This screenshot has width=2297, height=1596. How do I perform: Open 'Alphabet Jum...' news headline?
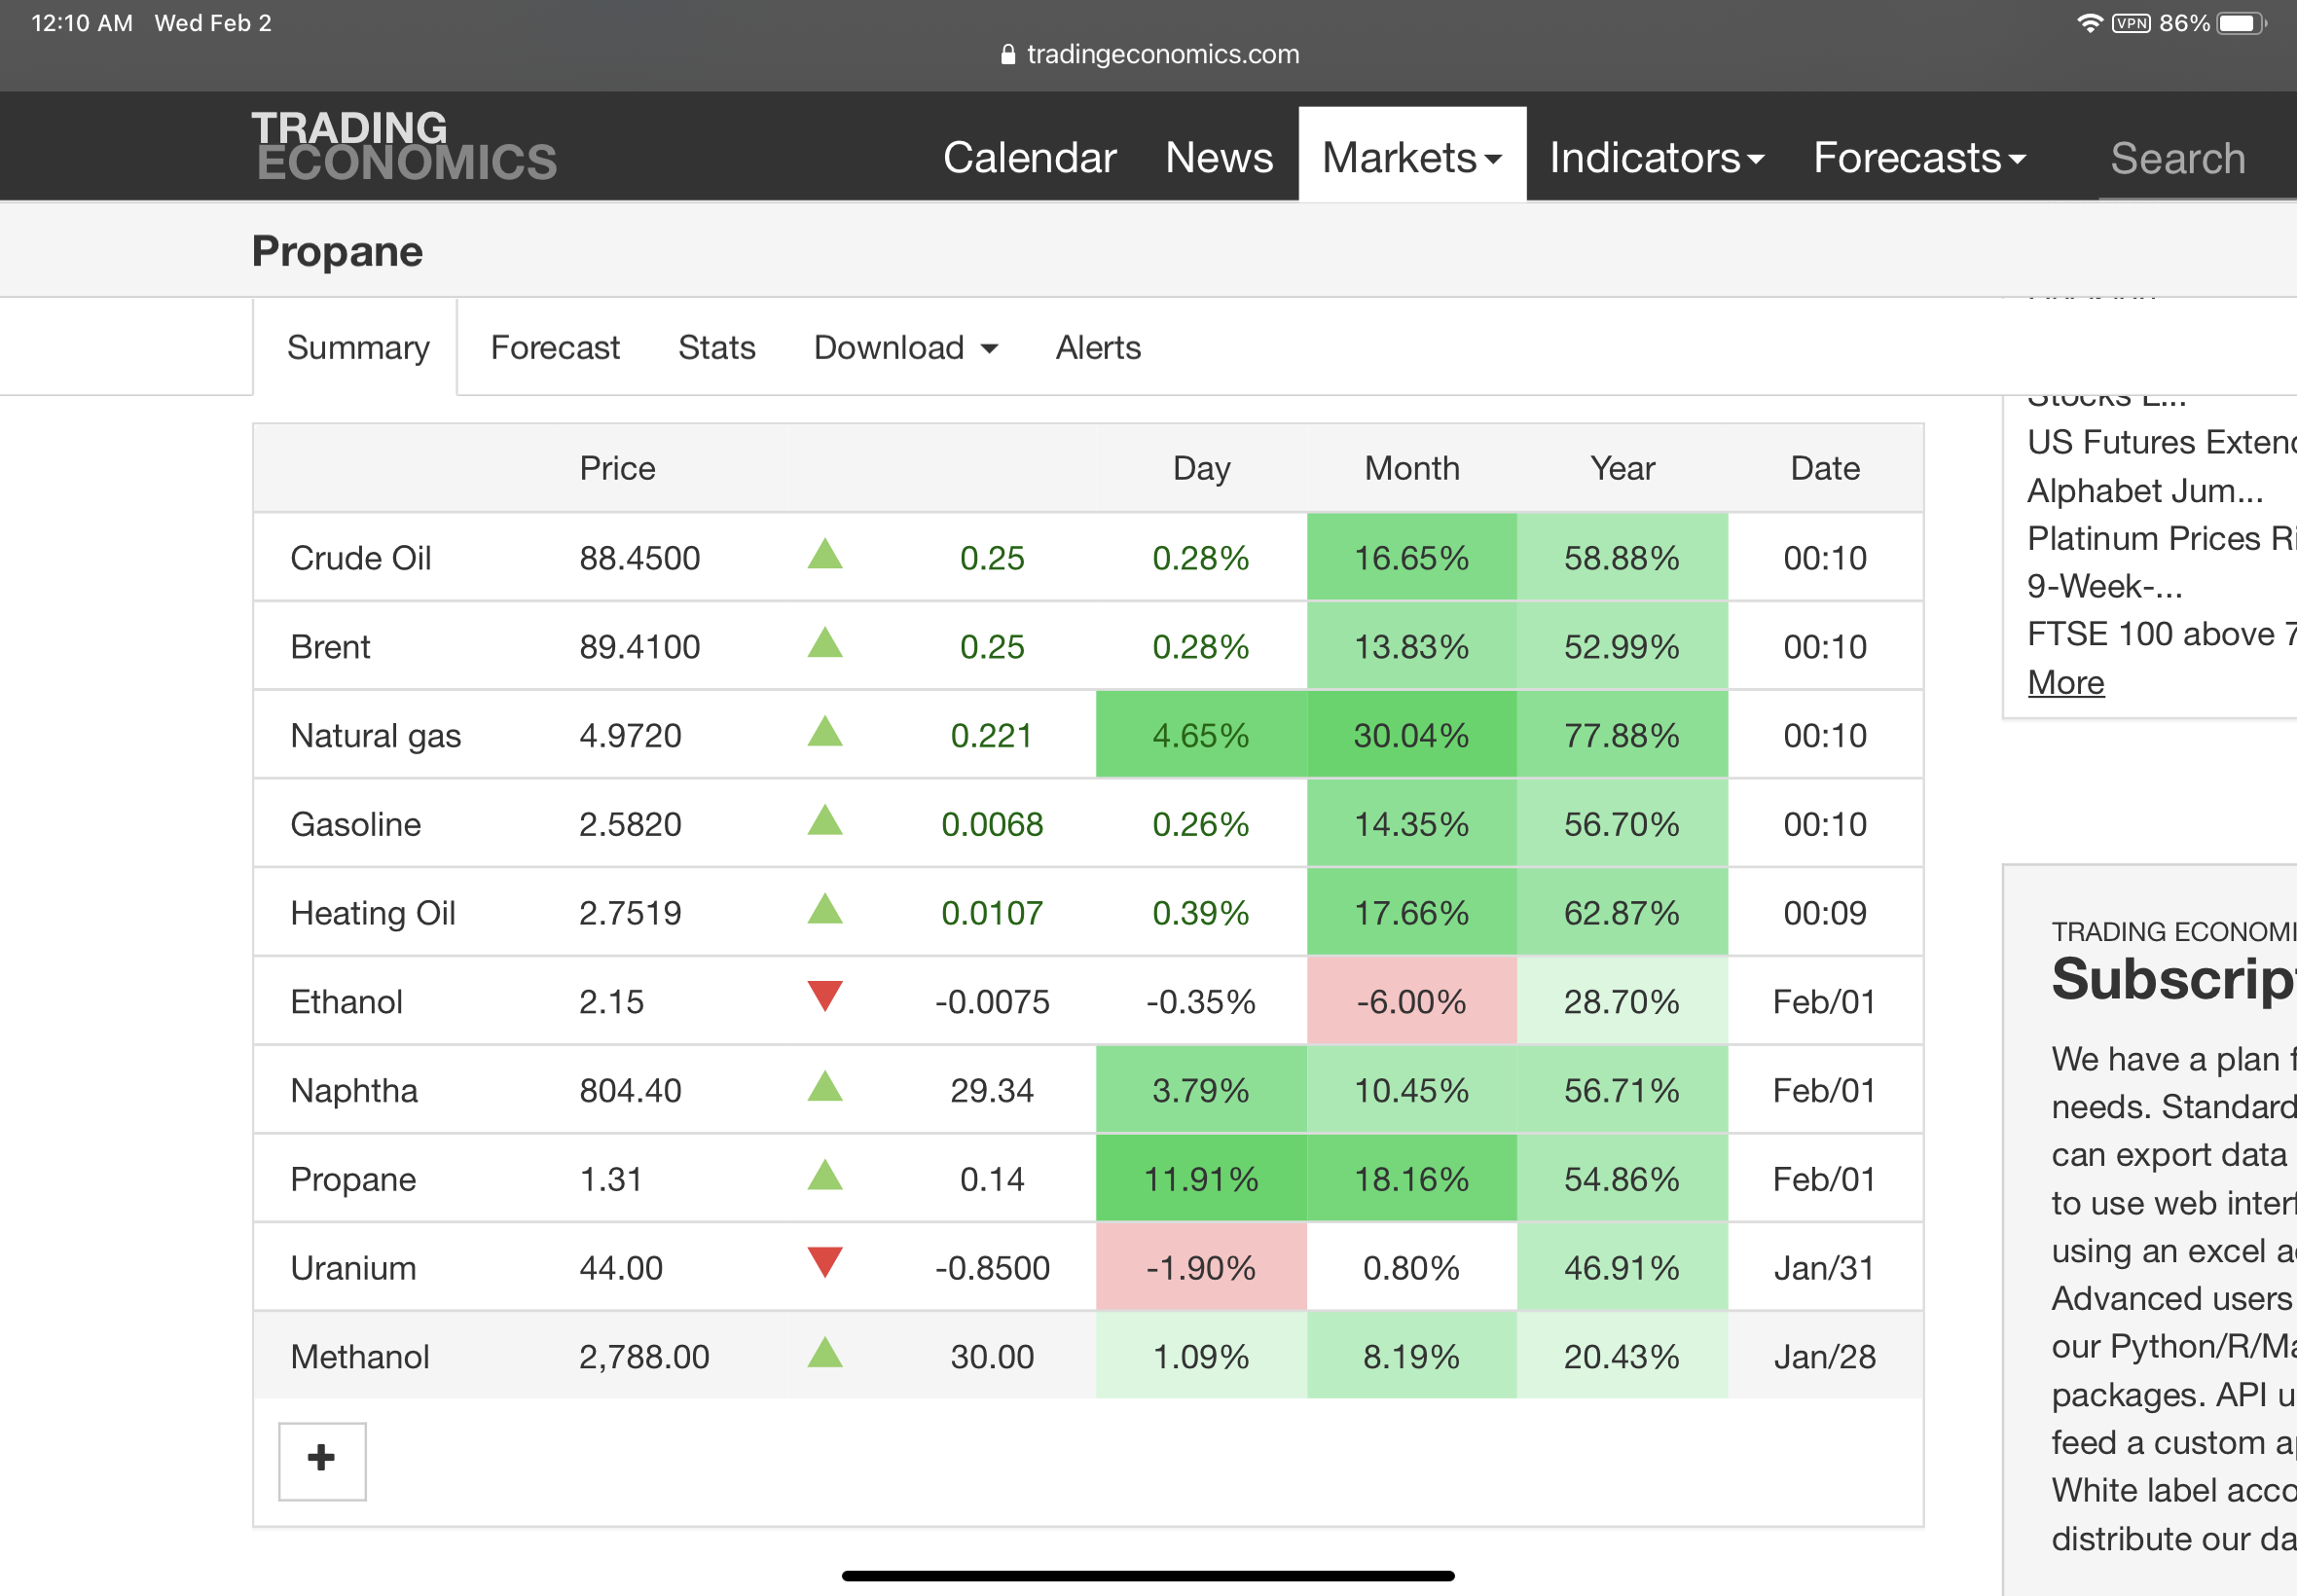pos(2144,490)
